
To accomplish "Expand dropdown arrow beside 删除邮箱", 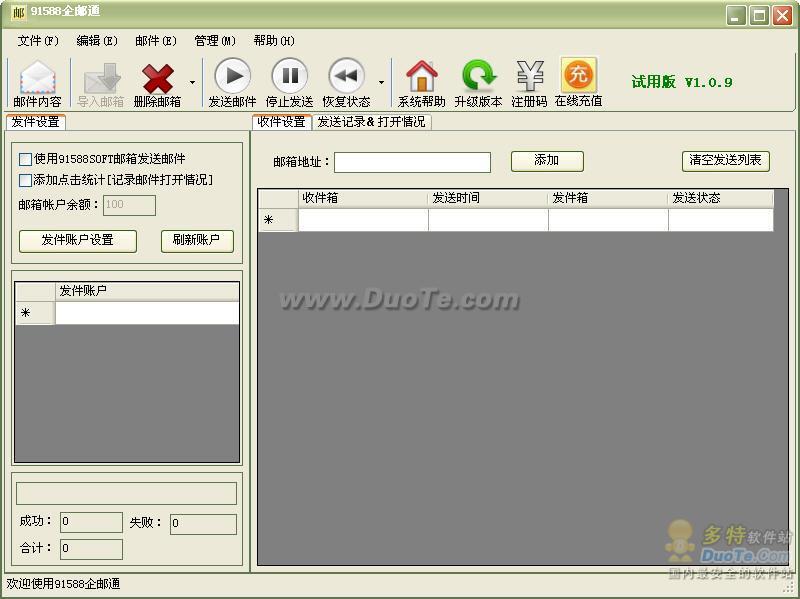I will [192, 83].
